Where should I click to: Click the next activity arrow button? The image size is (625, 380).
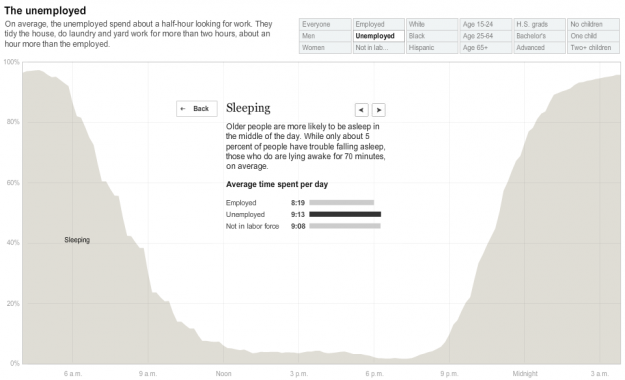tap(379, 110)
